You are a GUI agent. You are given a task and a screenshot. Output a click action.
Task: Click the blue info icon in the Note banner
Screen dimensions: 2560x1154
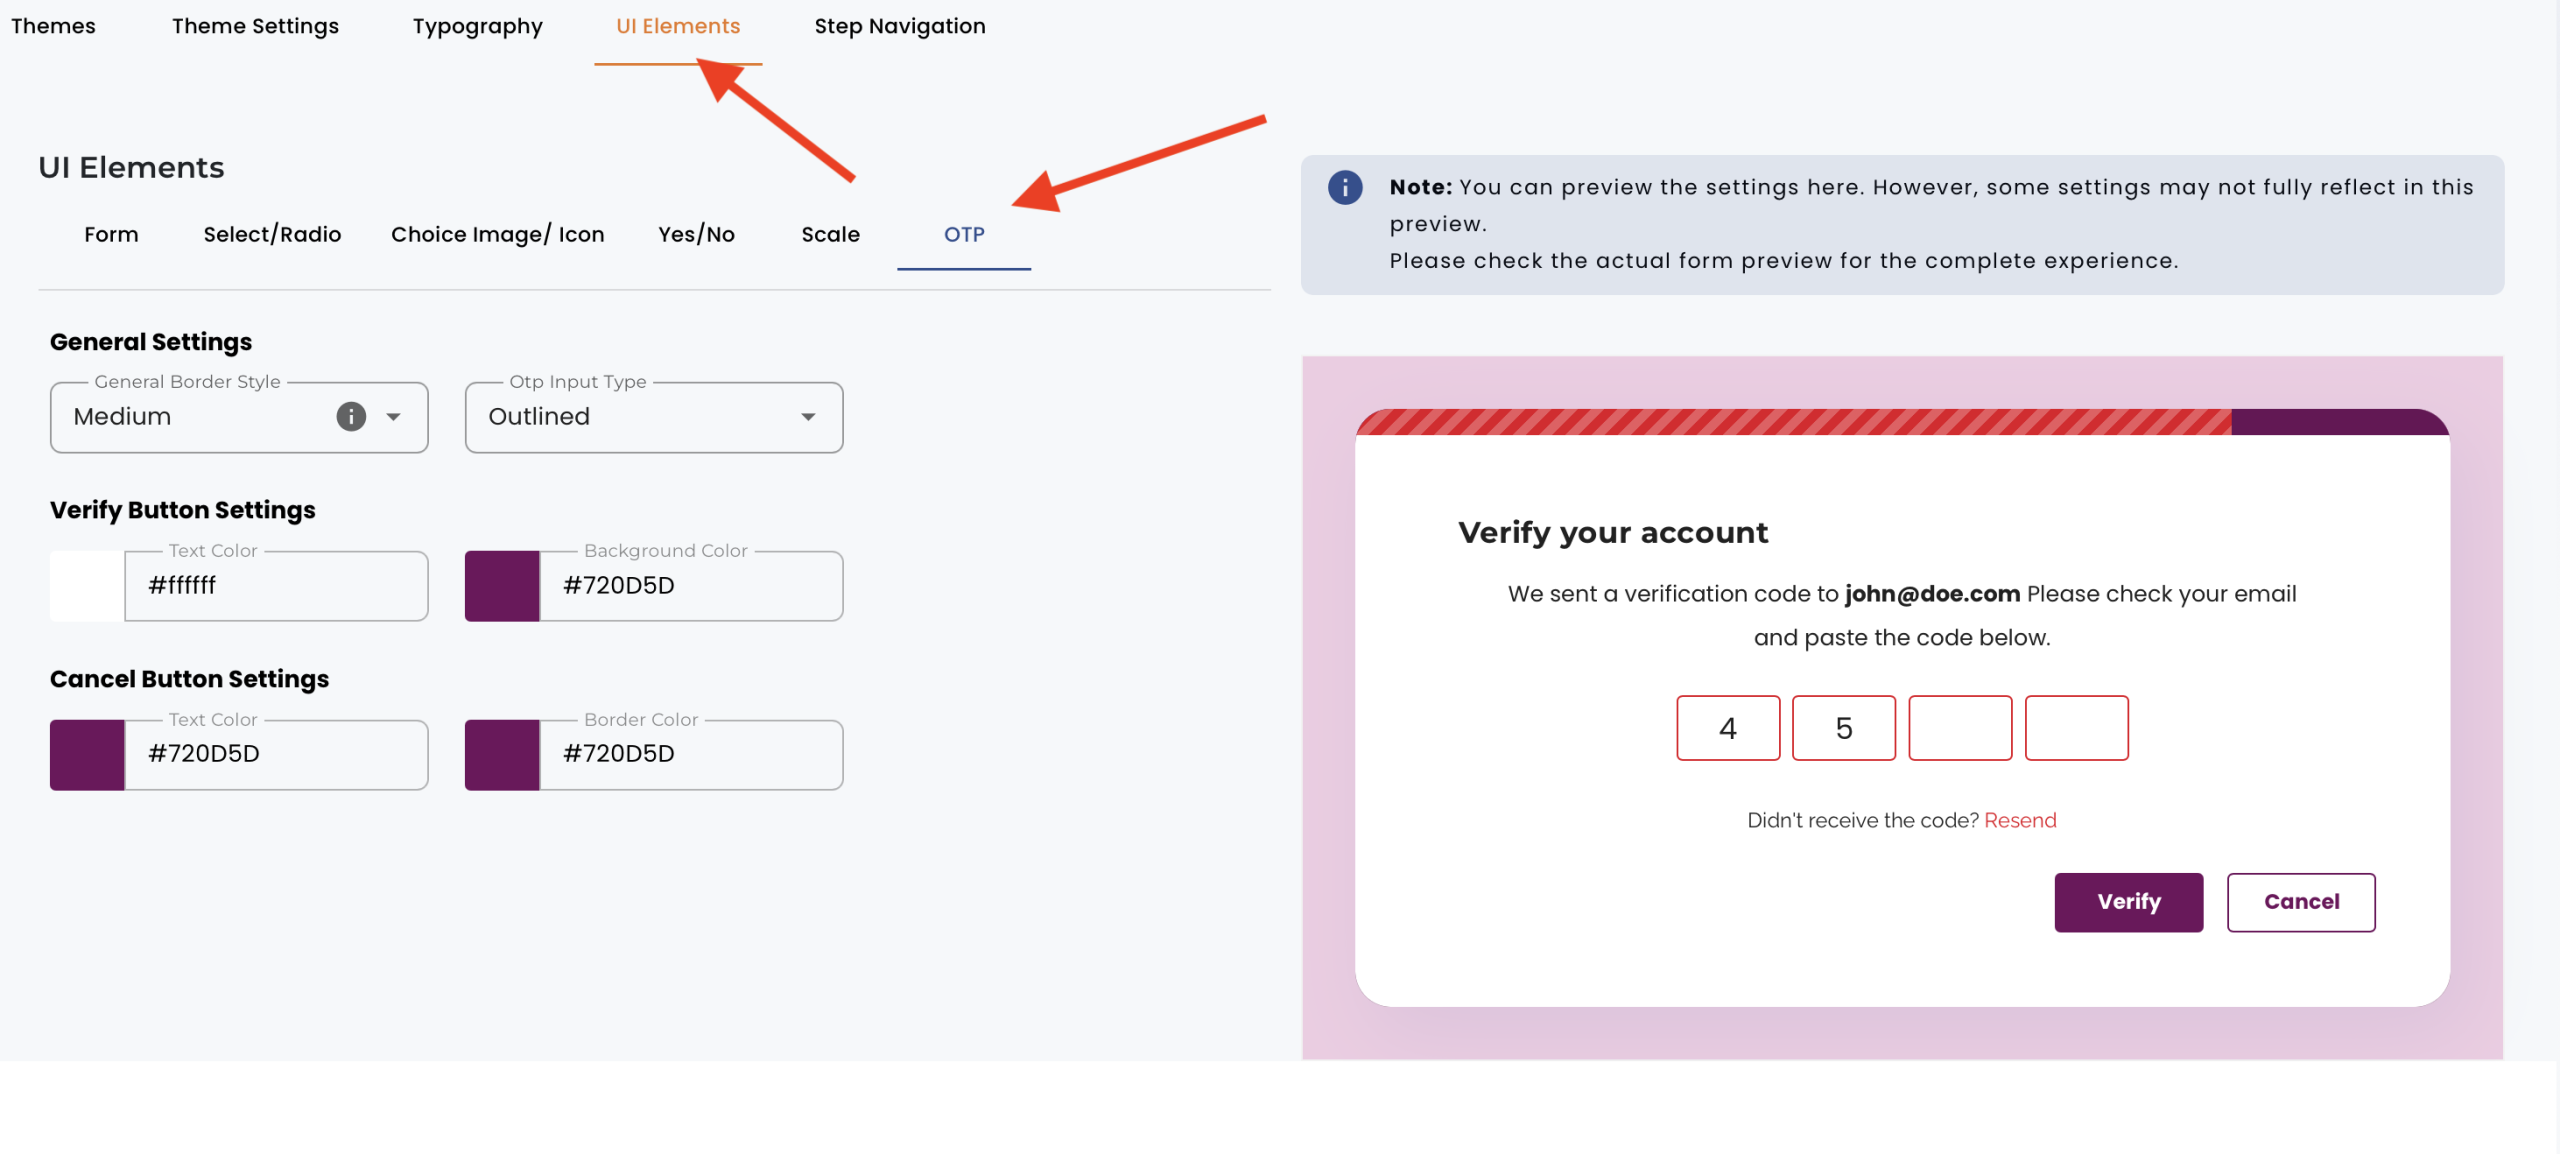1344,187
